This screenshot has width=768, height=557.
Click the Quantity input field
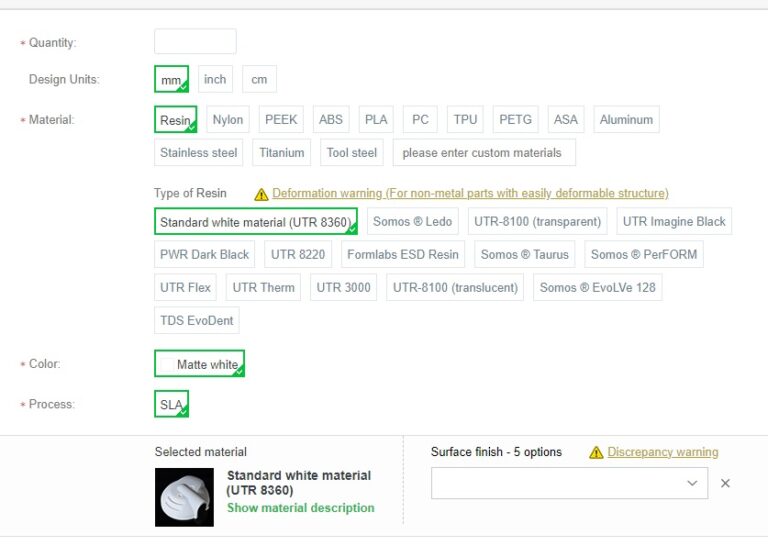(x=195, y=42)
